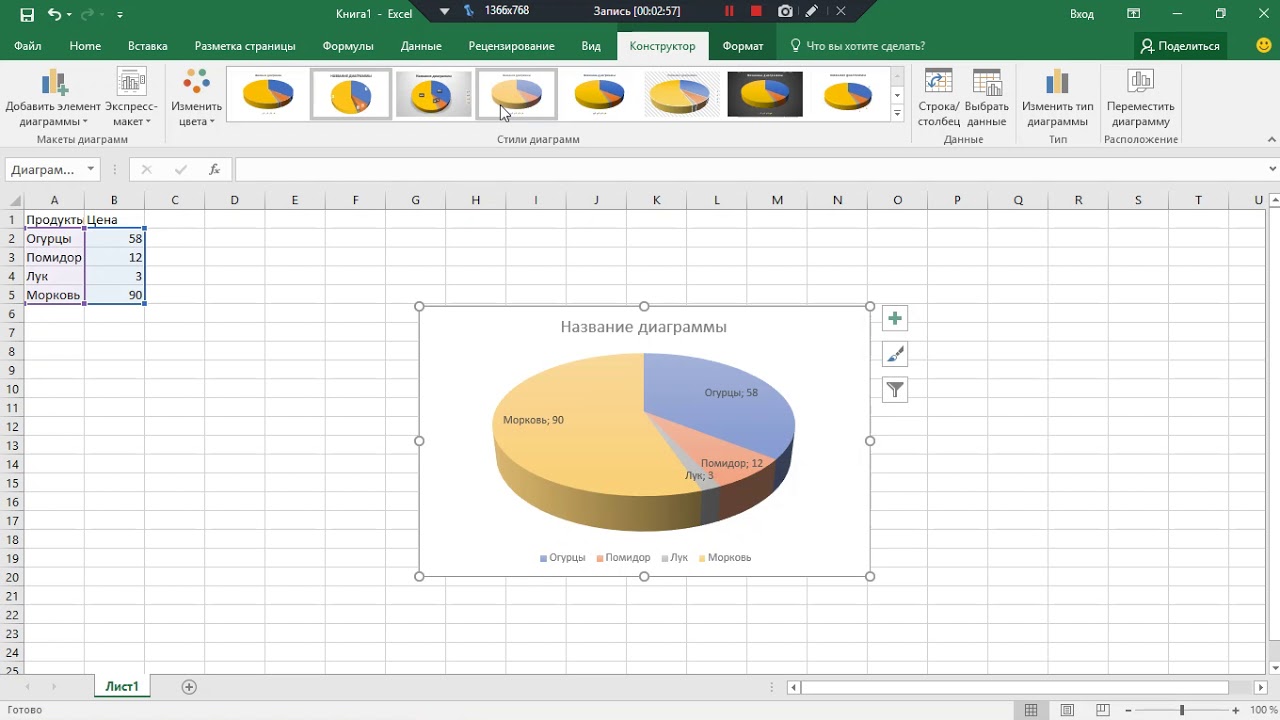Open the File tab
The image size is (1280, 720).
tap(28, 46)
